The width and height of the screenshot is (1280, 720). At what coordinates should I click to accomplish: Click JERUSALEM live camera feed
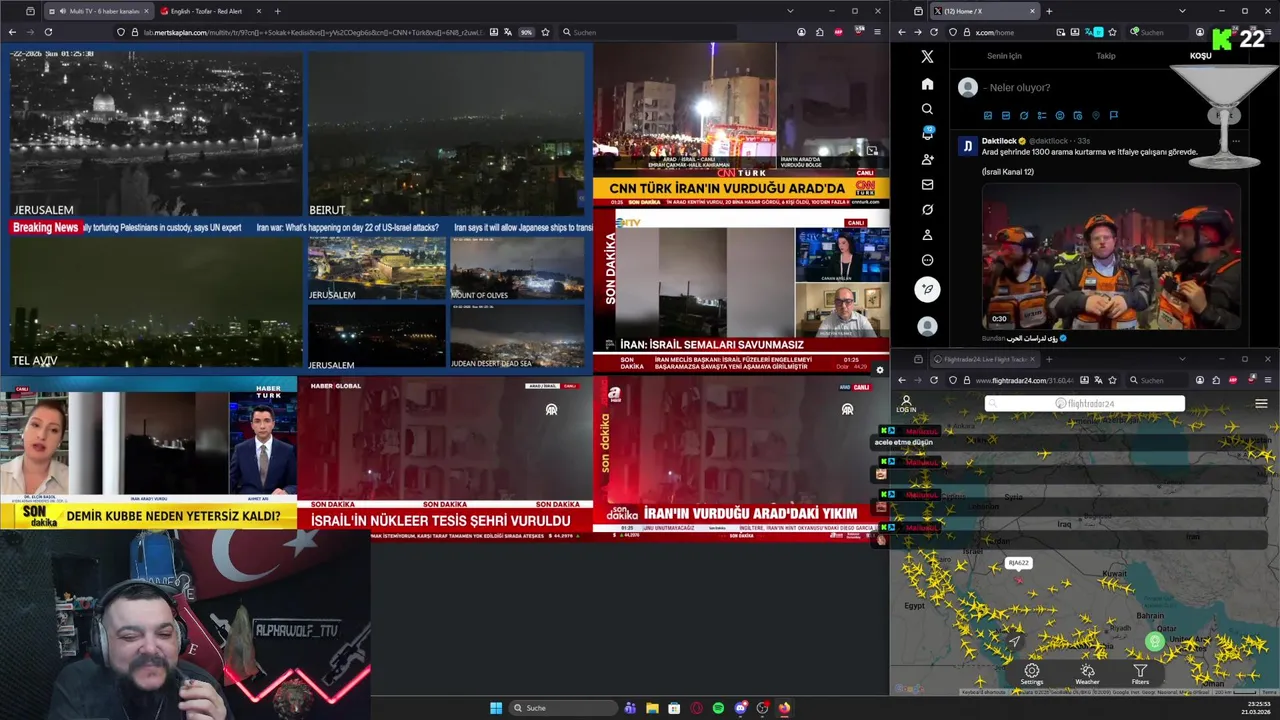[x=155, y=134]
